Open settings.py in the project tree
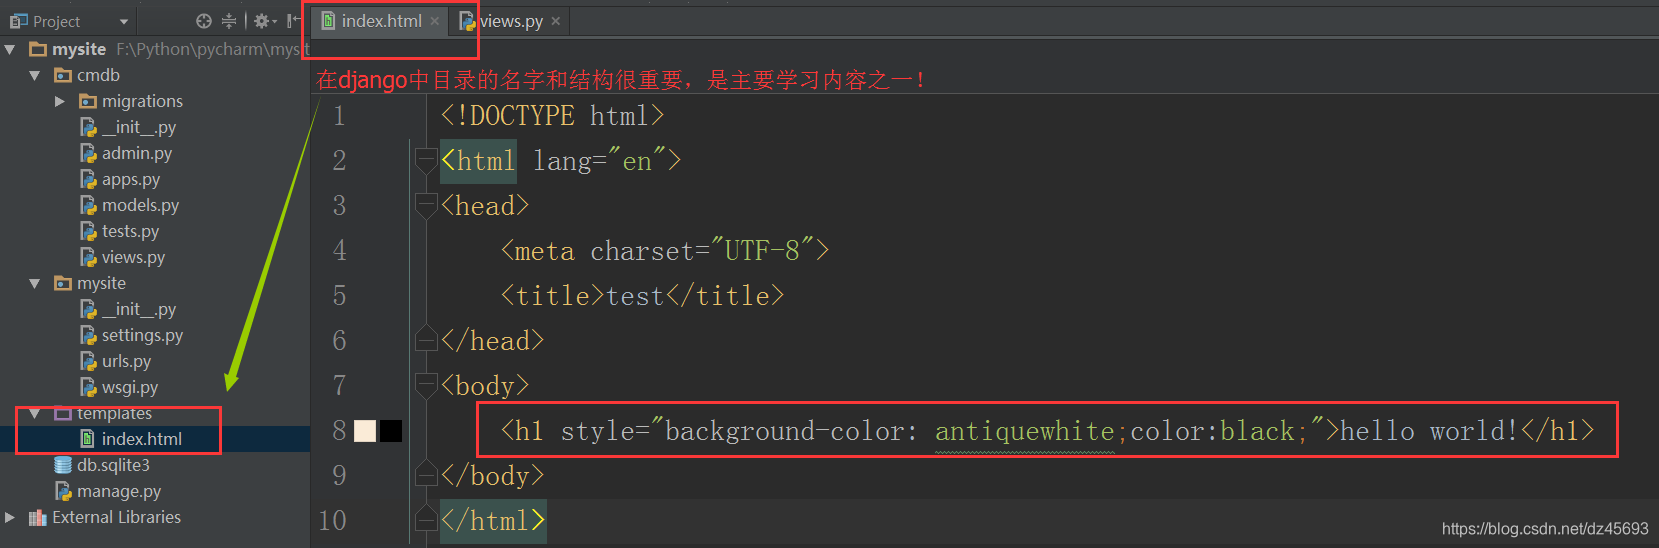 pyautogui.click(x=142, y=335)
